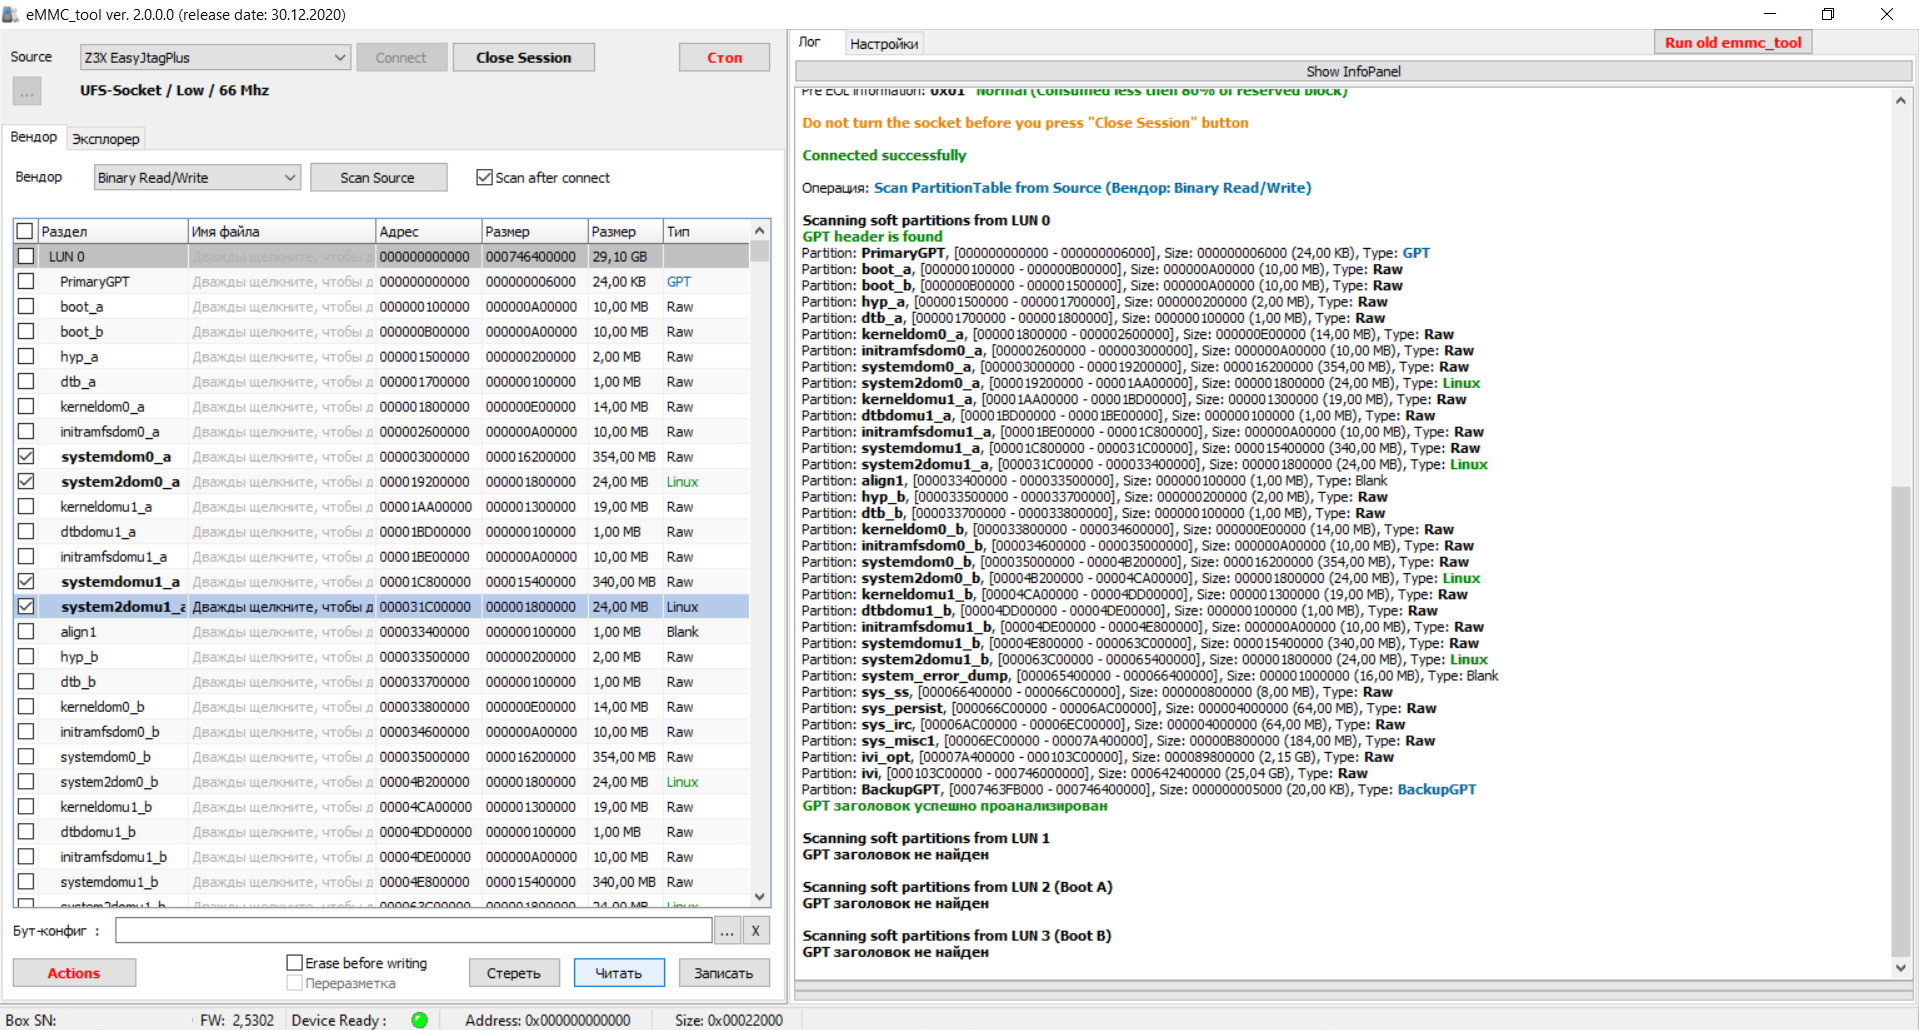Open the Настройки tab
The image size is (1919, 1030).
(x=884, y=44)
